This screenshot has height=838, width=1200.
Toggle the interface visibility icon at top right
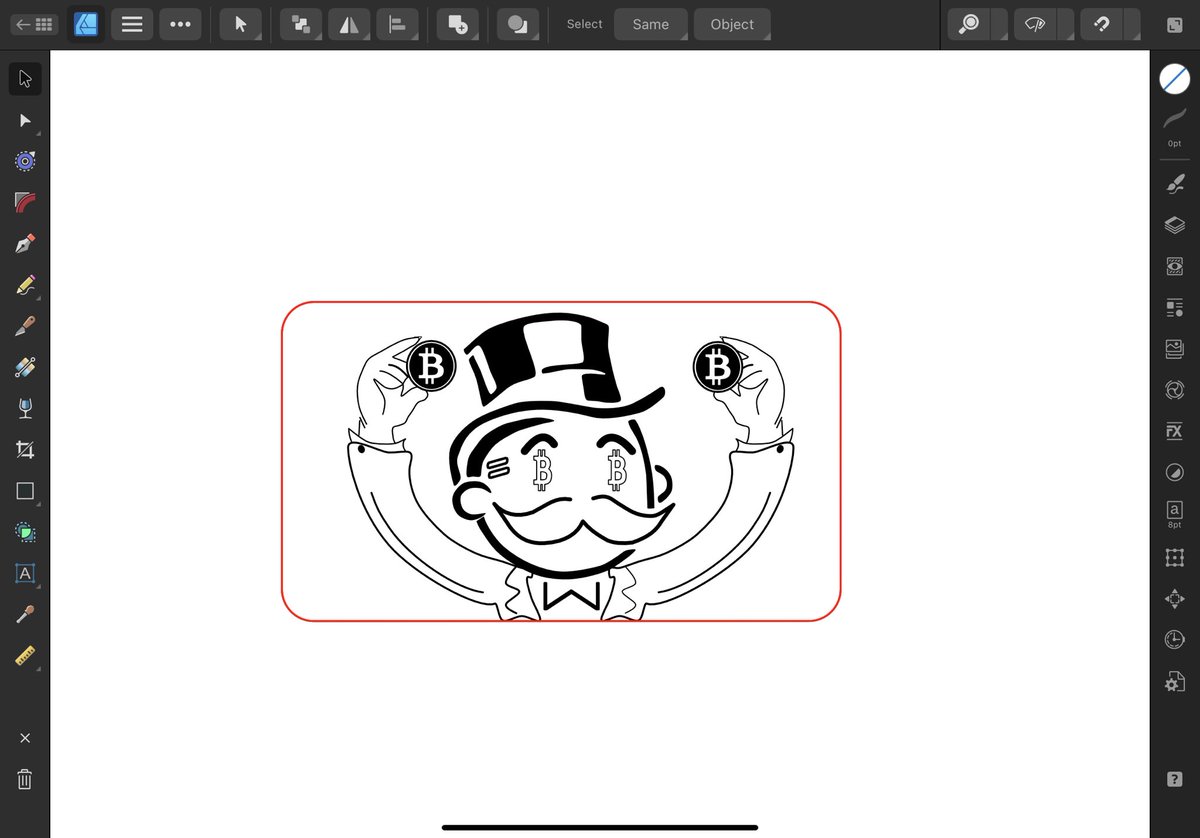1174,24
